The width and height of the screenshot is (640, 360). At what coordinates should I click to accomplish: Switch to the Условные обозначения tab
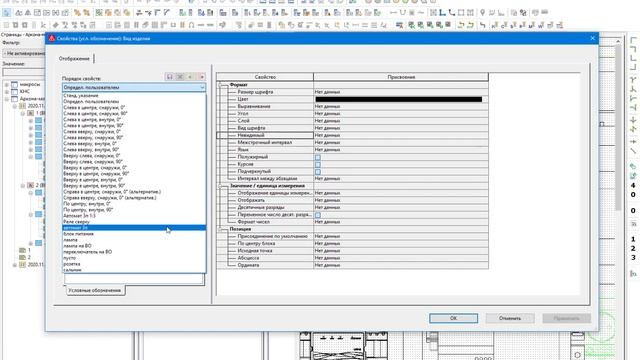[x=95, y=290]
